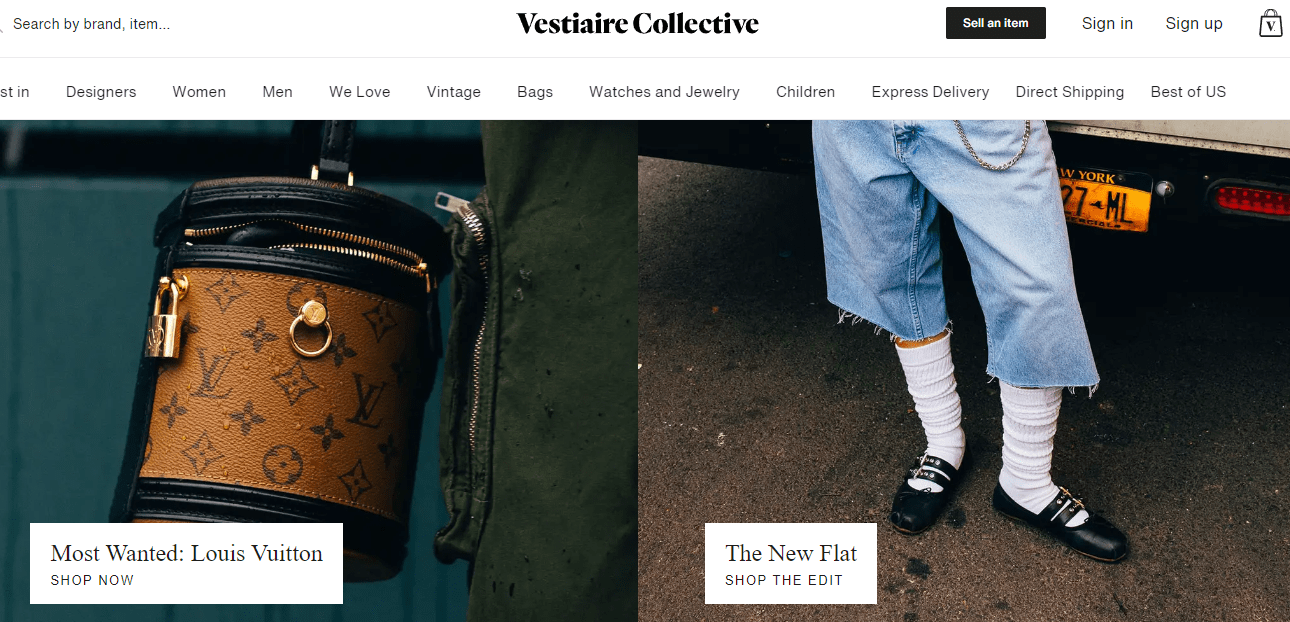
Task: Select Express Delivery in navigation
Action: click(930, 92)
